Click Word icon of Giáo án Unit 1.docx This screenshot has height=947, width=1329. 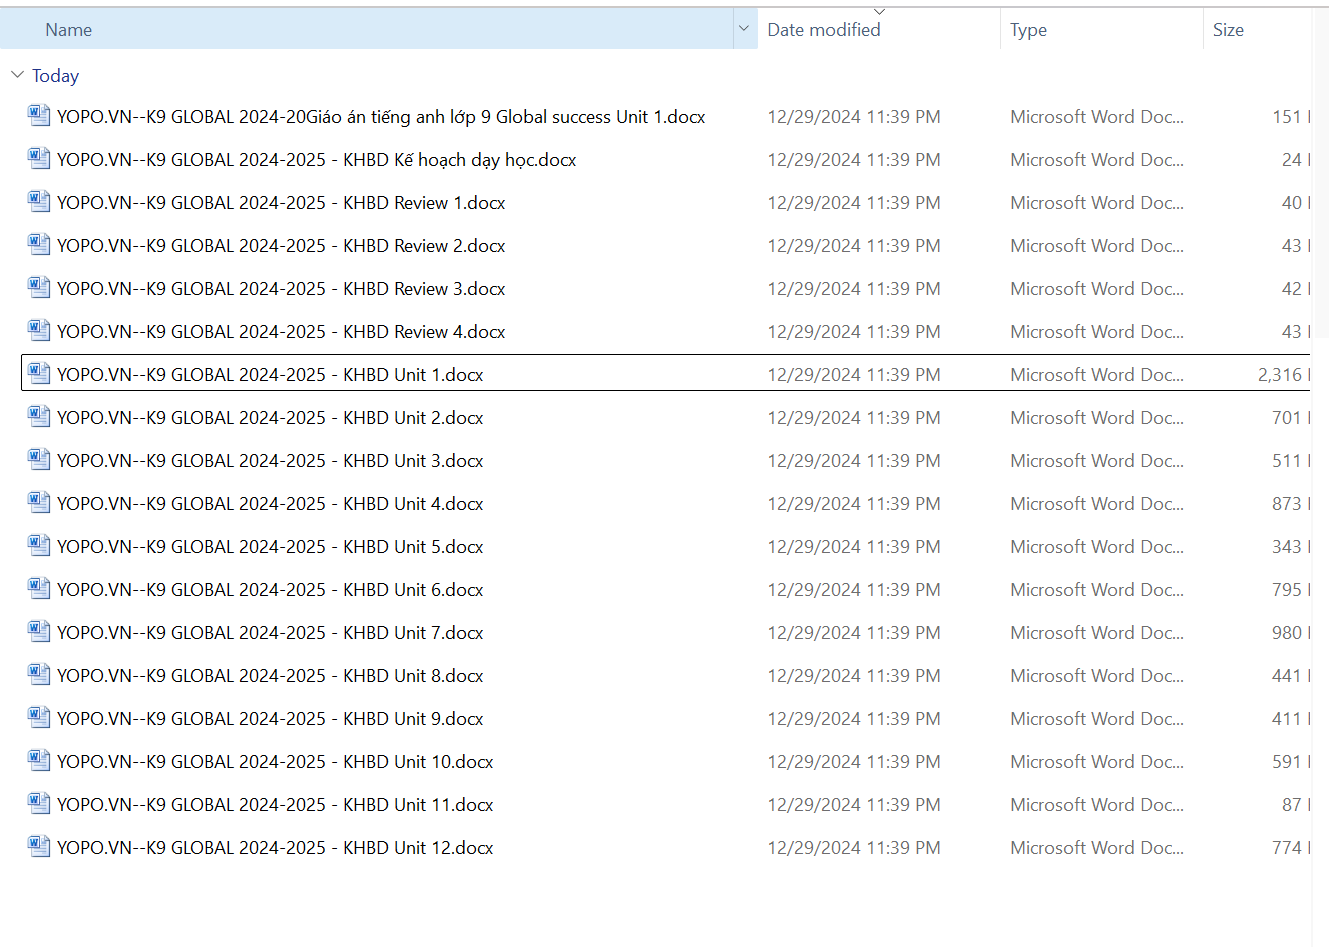tap(39, 116)
